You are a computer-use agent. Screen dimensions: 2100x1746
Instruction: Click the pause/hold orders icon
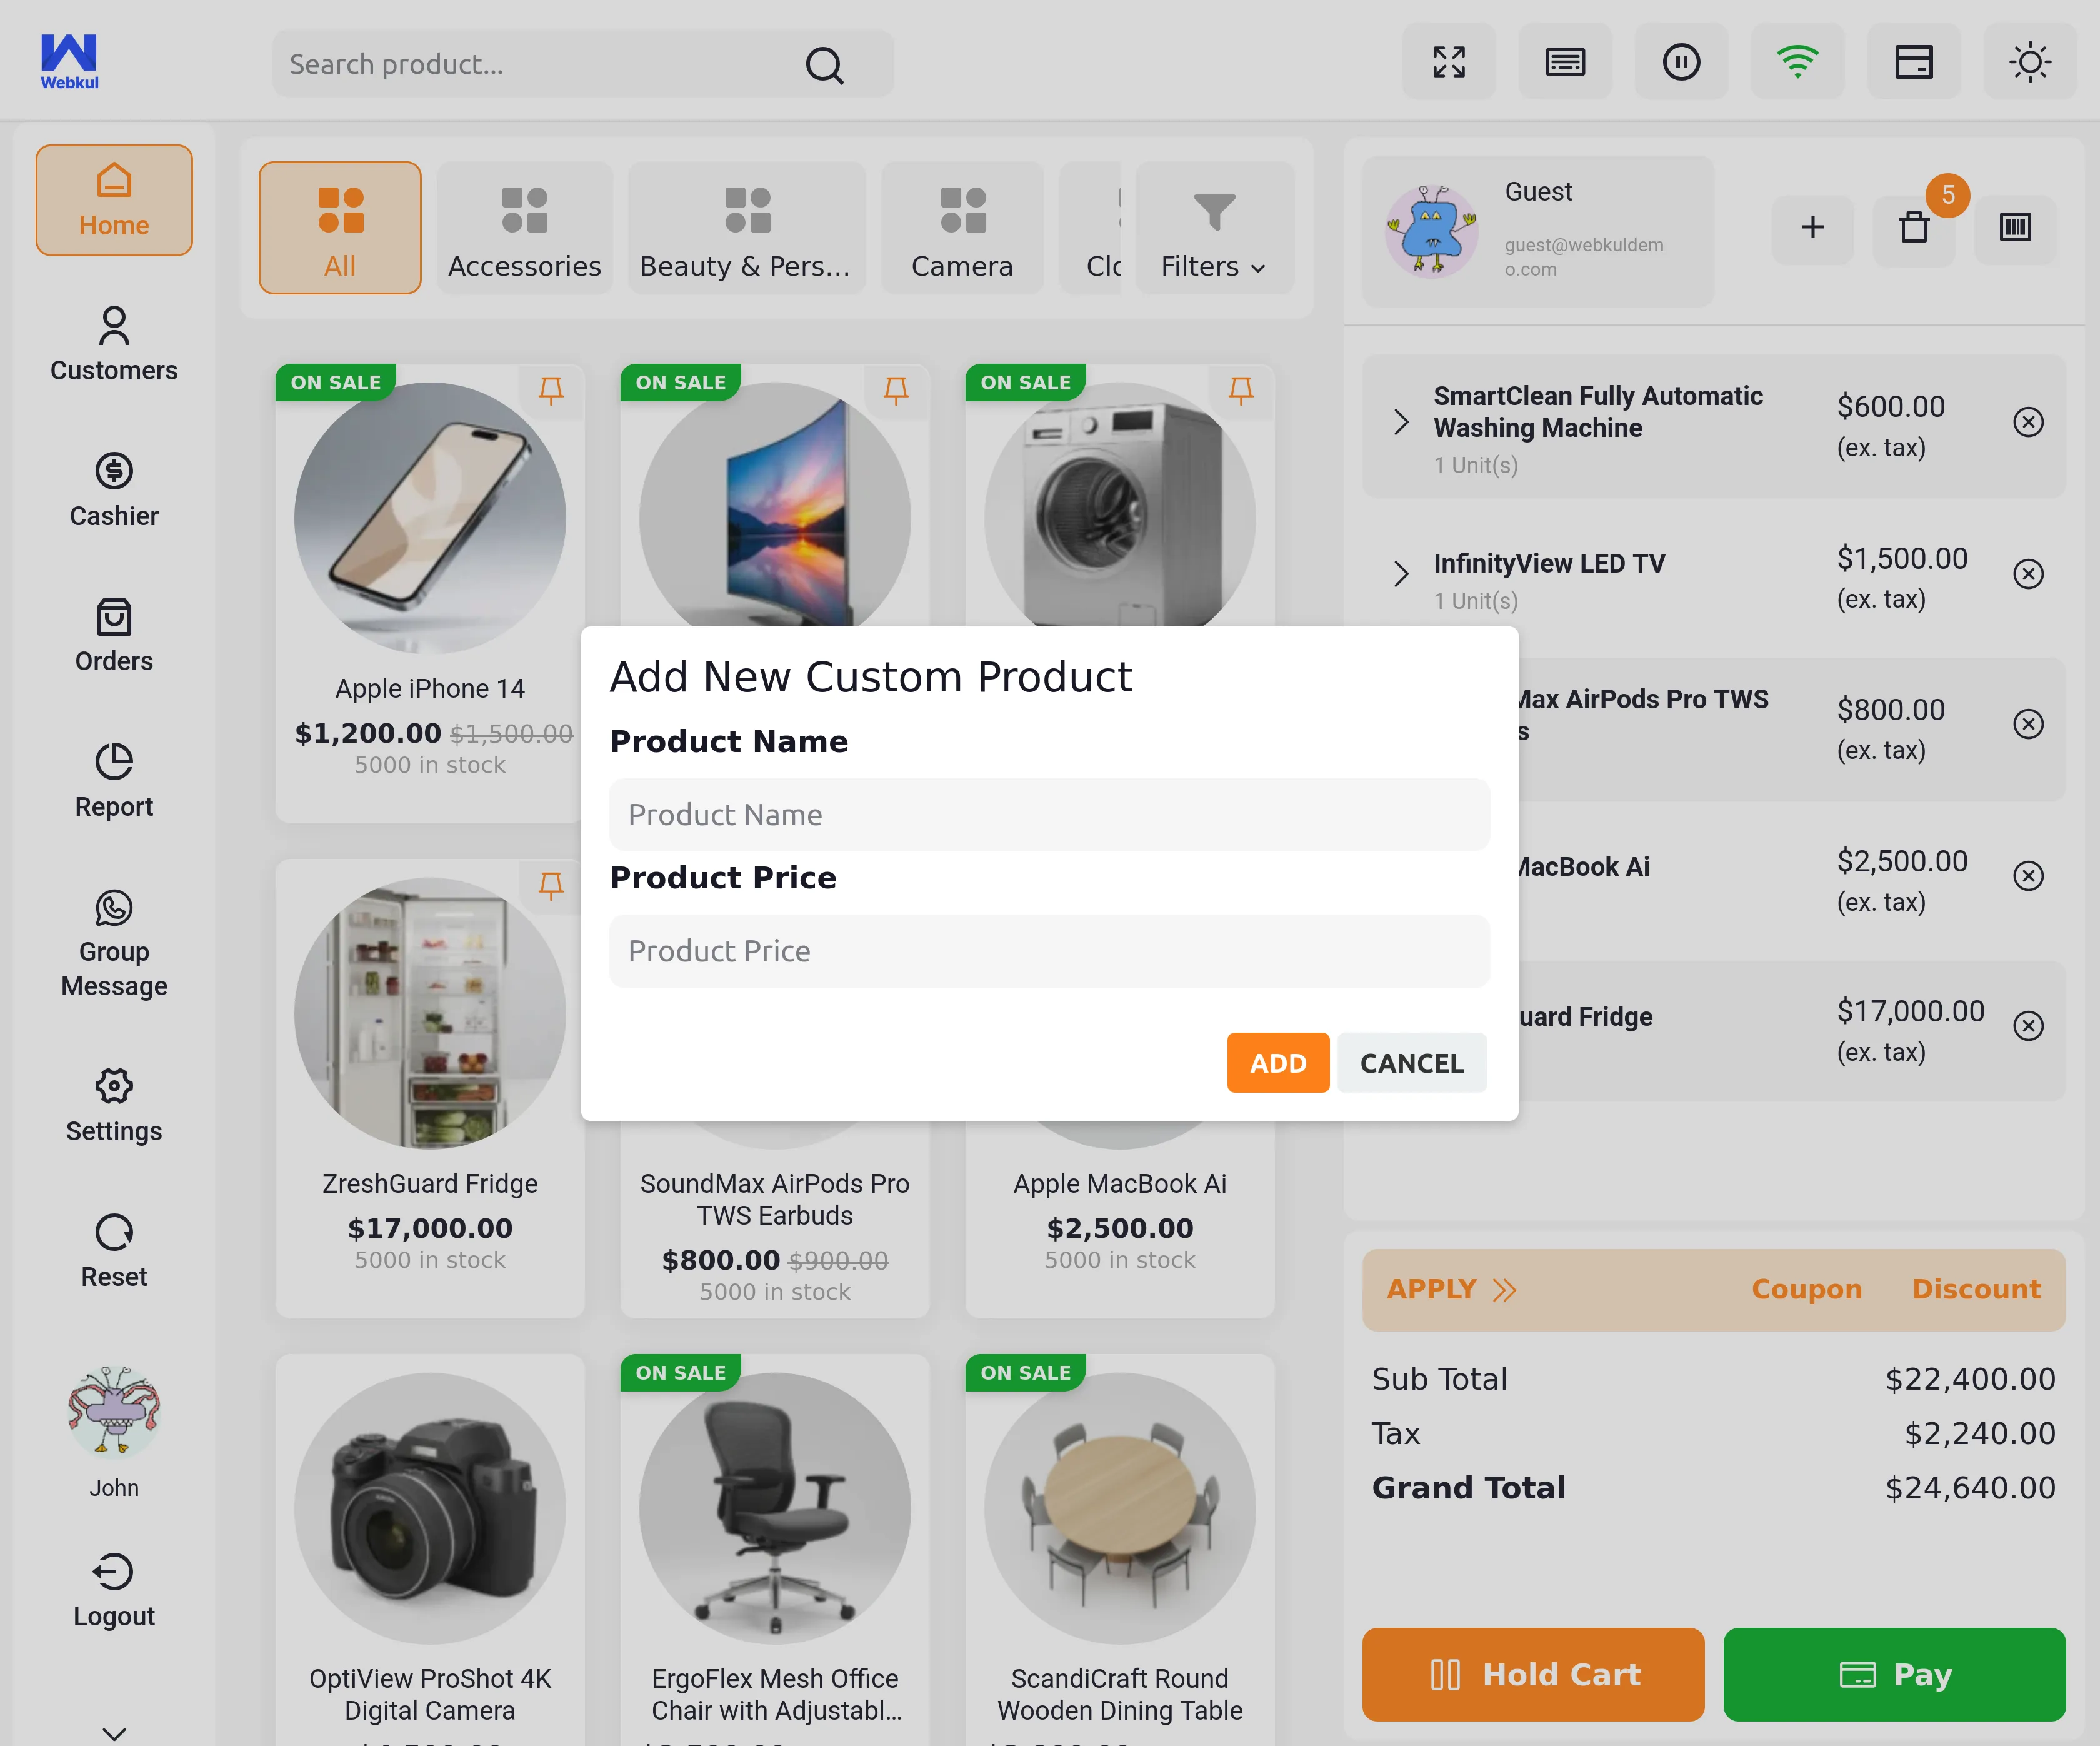click(x=1681, y=62)
